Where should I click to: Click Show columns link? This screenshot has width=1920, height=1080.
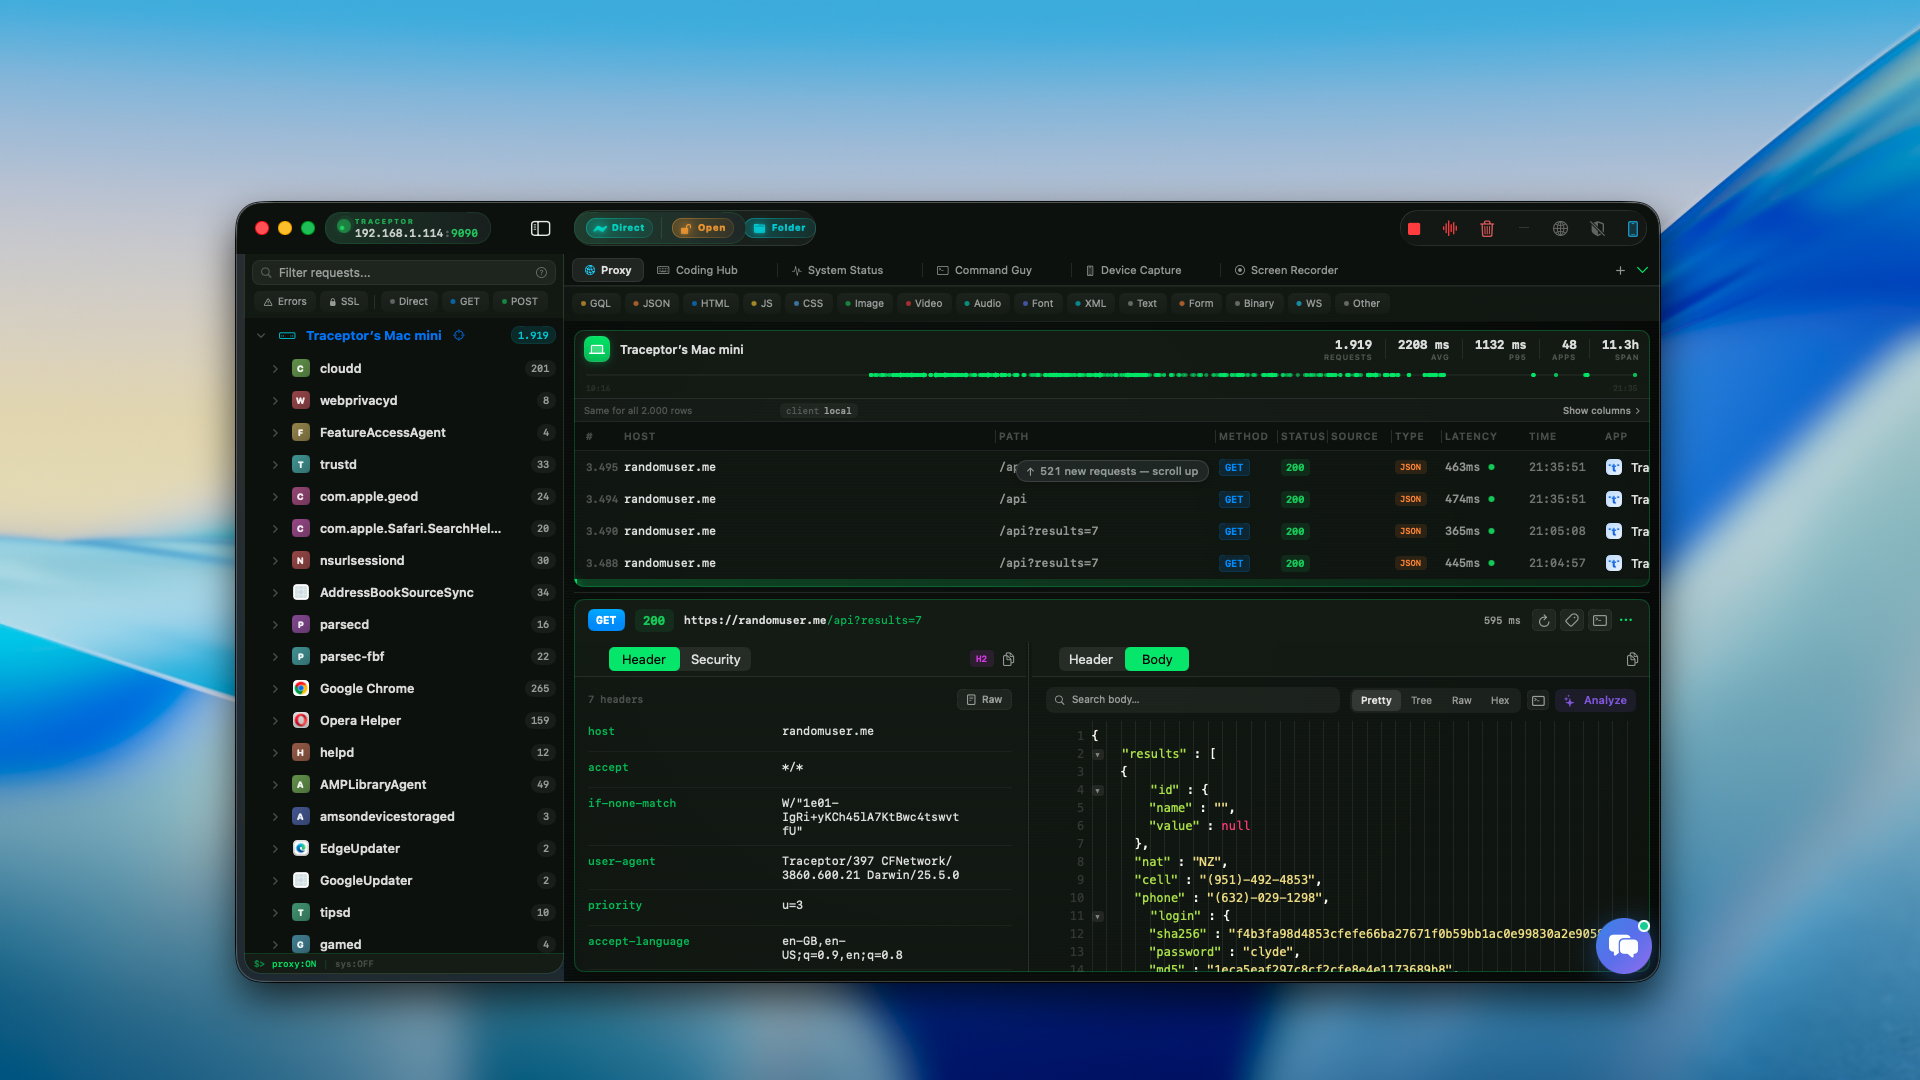1601,411
